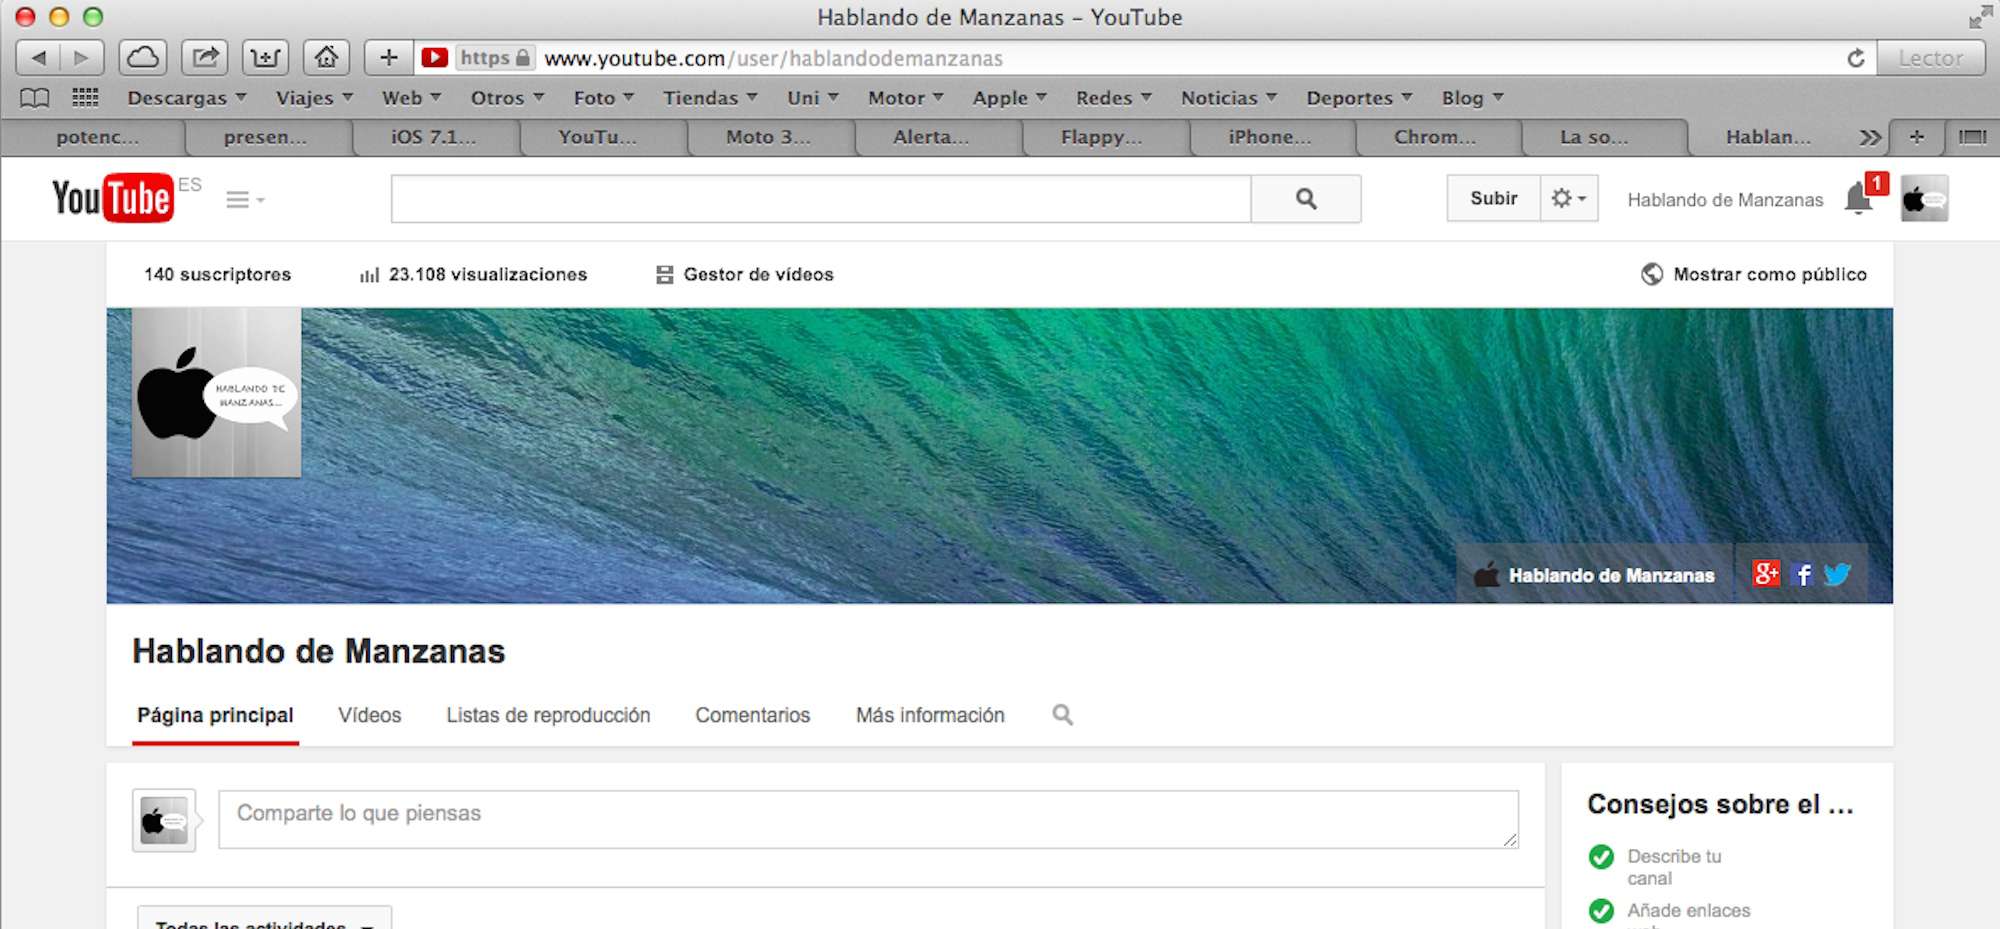Viewport: 2000px width, 929px height.
Task: Click the magnifier search button
Action: tap(1306, 199)
